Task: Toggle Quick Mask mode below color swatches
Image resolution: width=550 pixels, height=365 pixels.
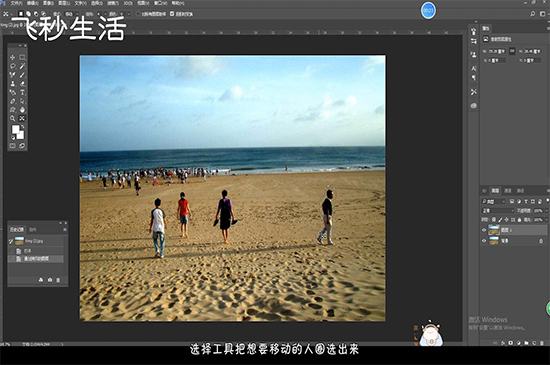Action: tap(13, 146)
